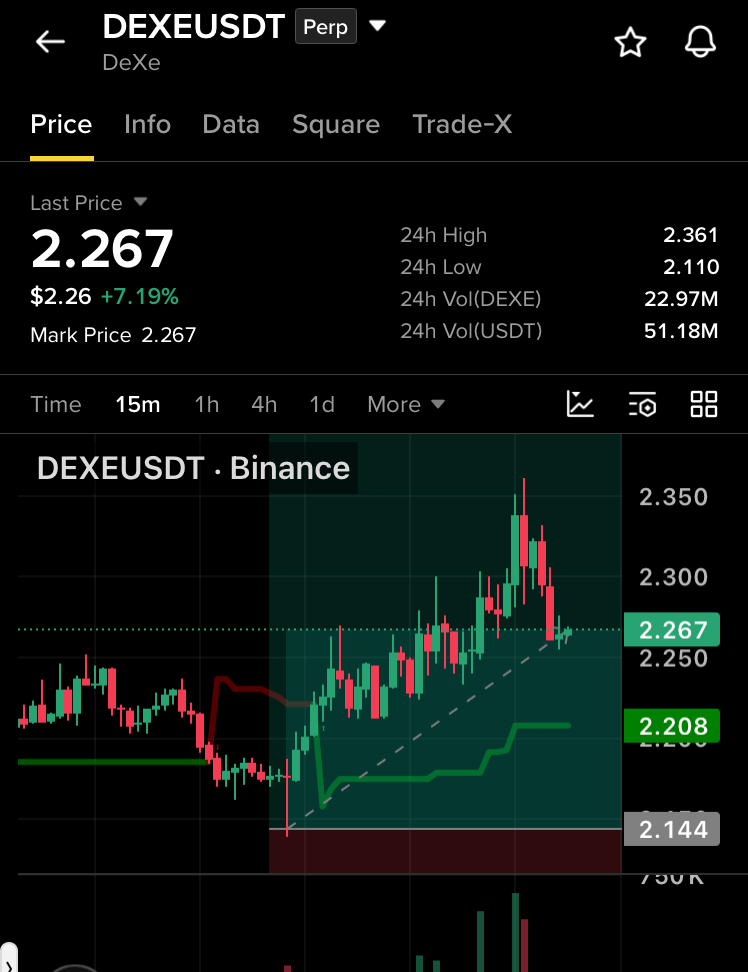
Task: Tap the Mark Price 2.267 text
Action: tap(113, 335)
